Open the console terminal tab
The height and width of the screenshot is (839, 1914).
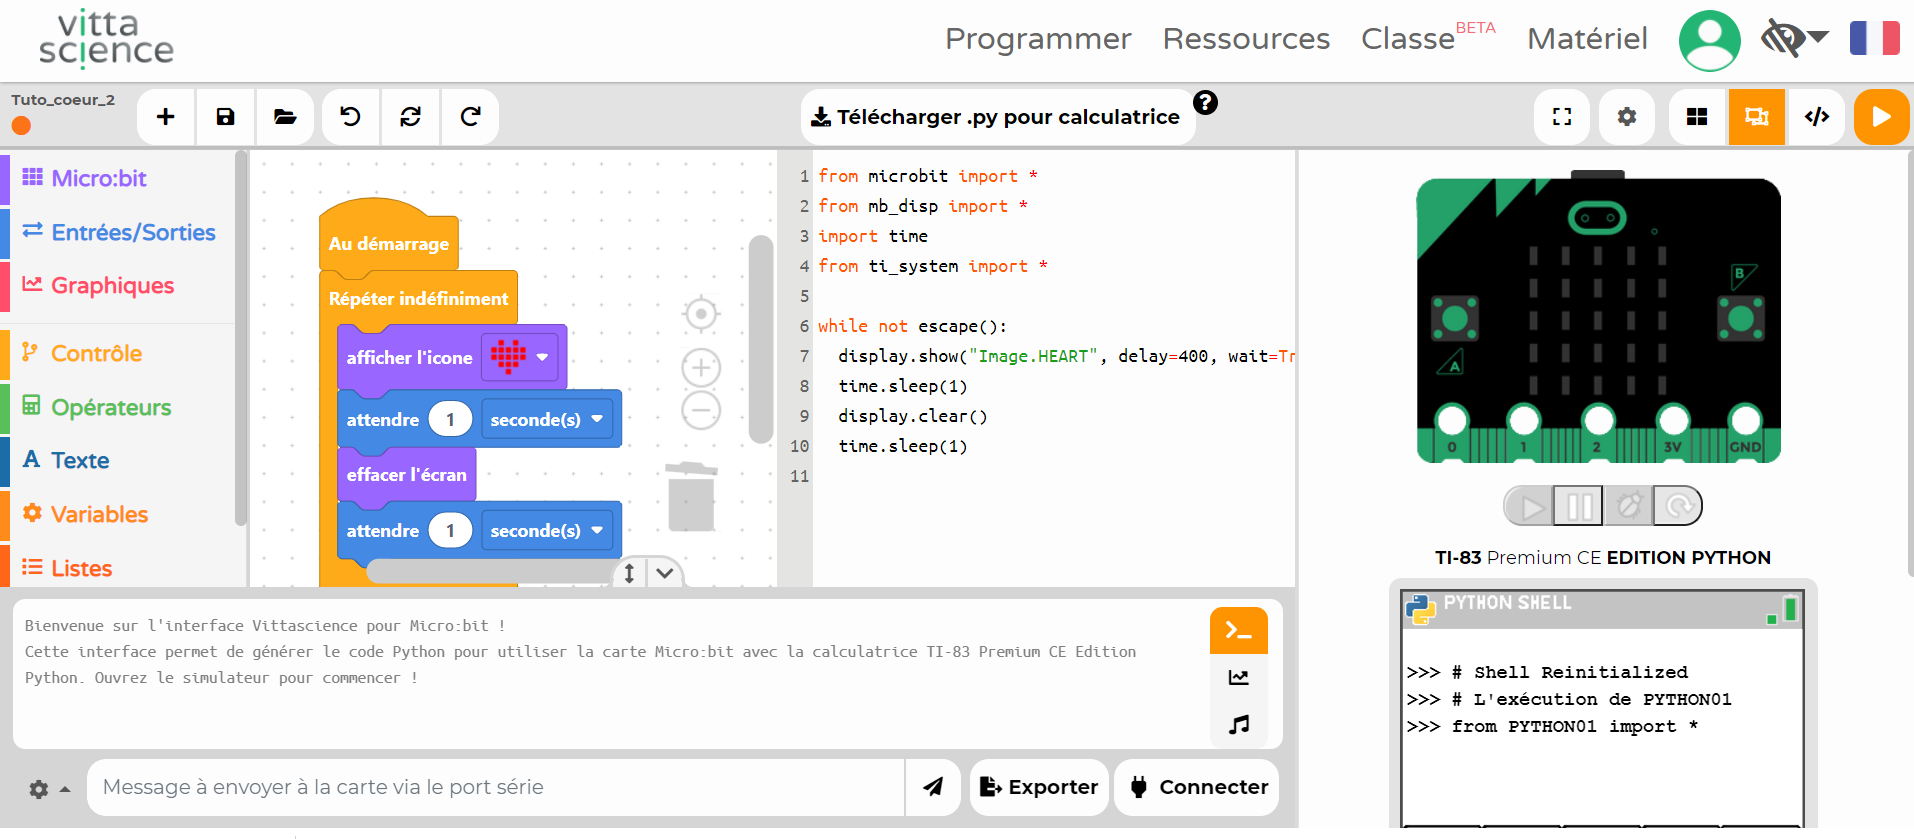(x=1239, y=631)
